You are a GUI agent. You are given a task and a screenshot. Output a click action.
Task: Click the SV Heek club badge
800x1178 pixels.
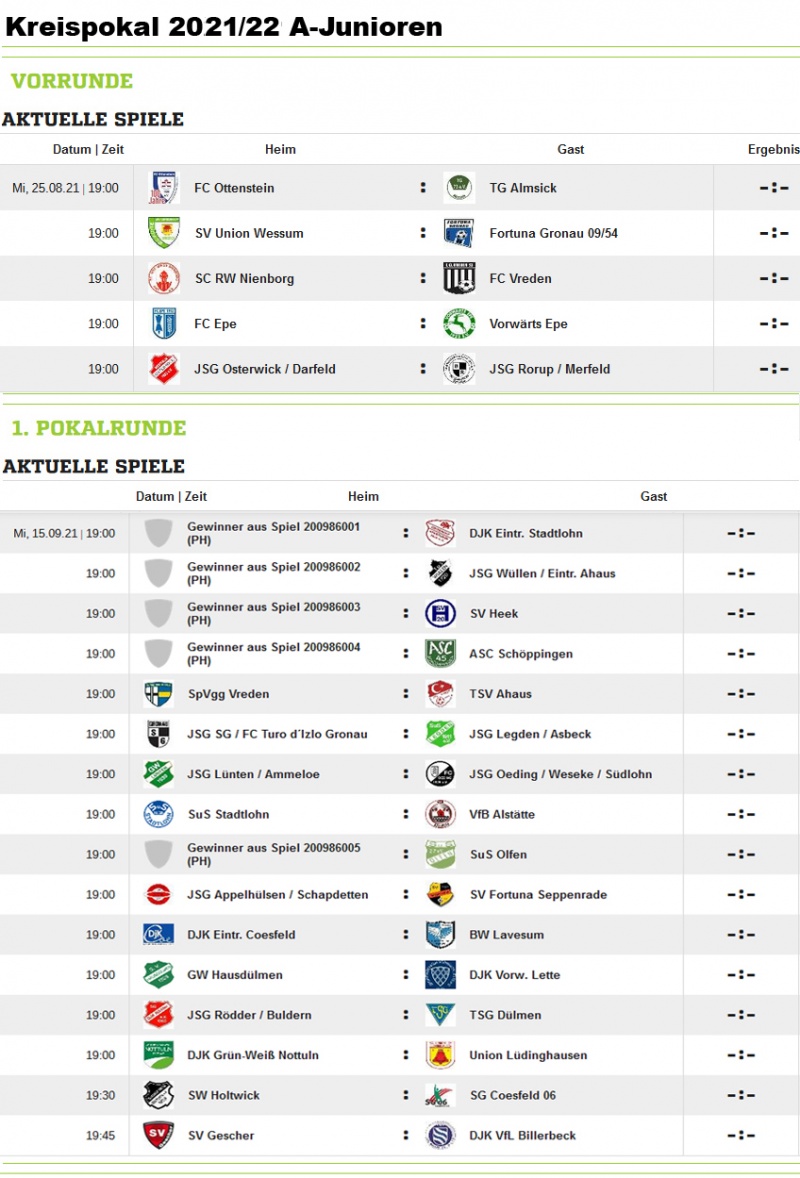pyautogui.click(x=440, y=613)
